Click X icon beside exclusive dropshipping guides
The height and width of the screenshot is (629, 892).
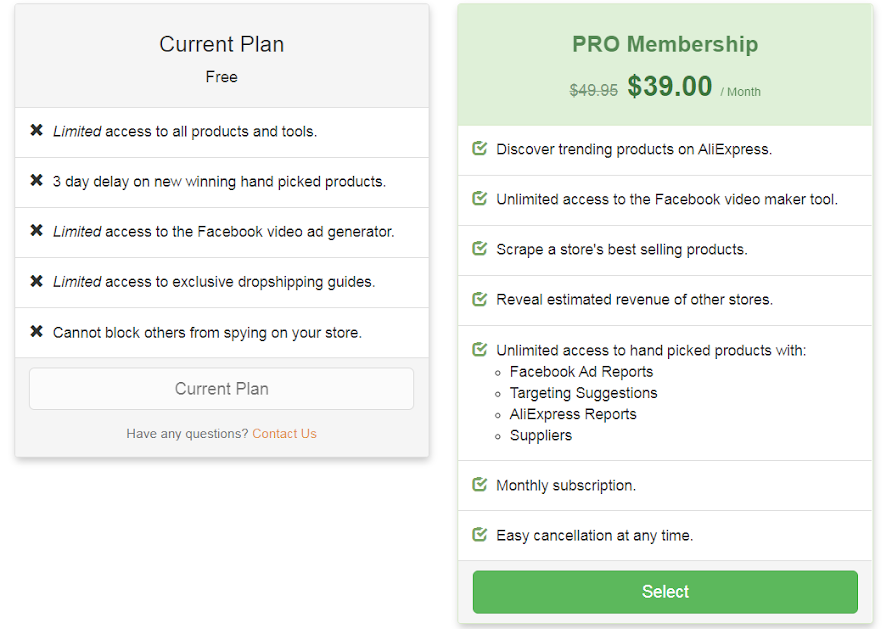[x=37, y=281]
